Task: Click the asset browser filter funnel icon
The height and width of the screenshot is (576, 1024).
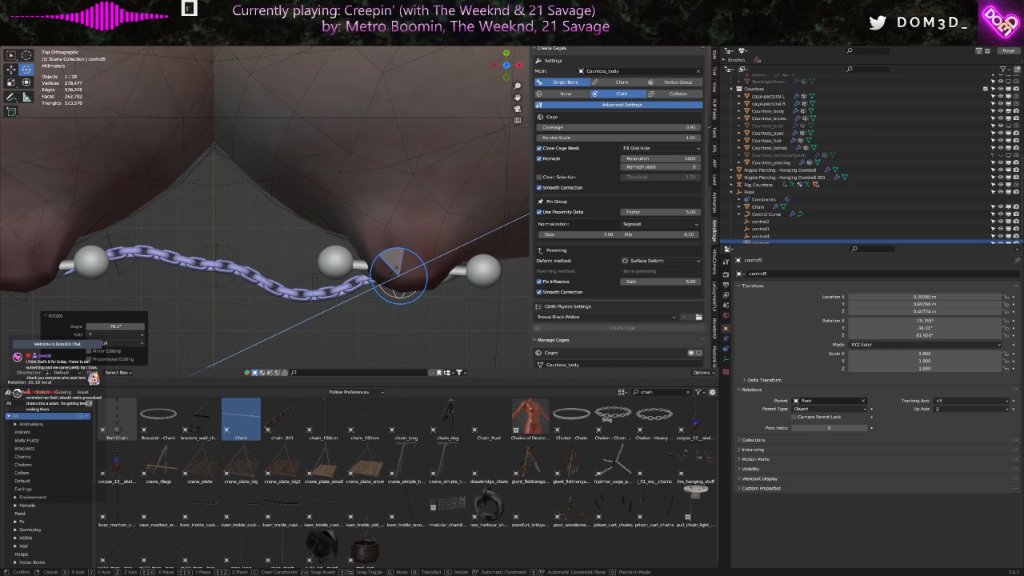Action: pos(698,392)
